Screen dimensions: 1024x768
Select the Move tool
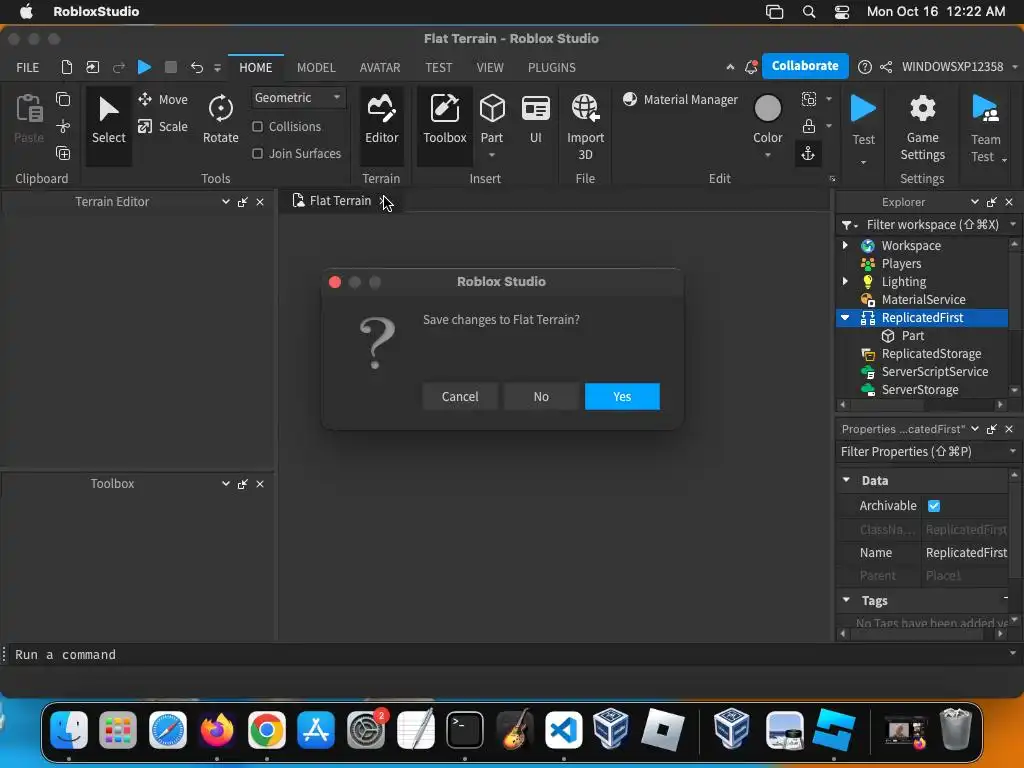163,99
